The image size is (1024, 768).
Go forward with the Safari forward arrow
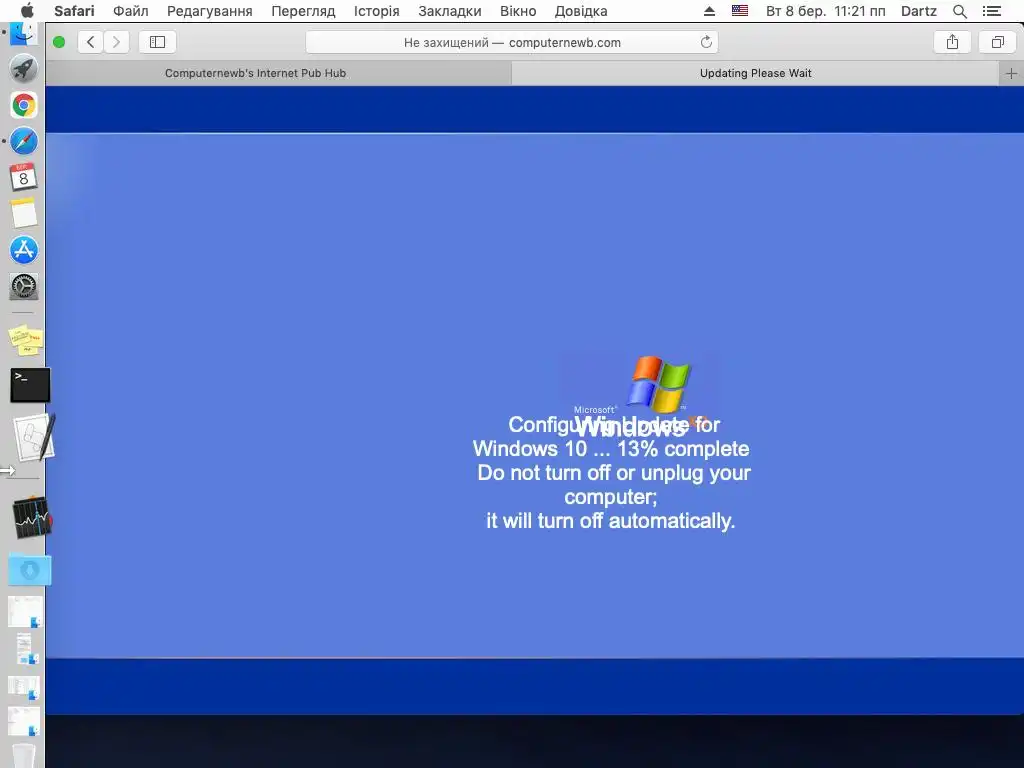116,42
